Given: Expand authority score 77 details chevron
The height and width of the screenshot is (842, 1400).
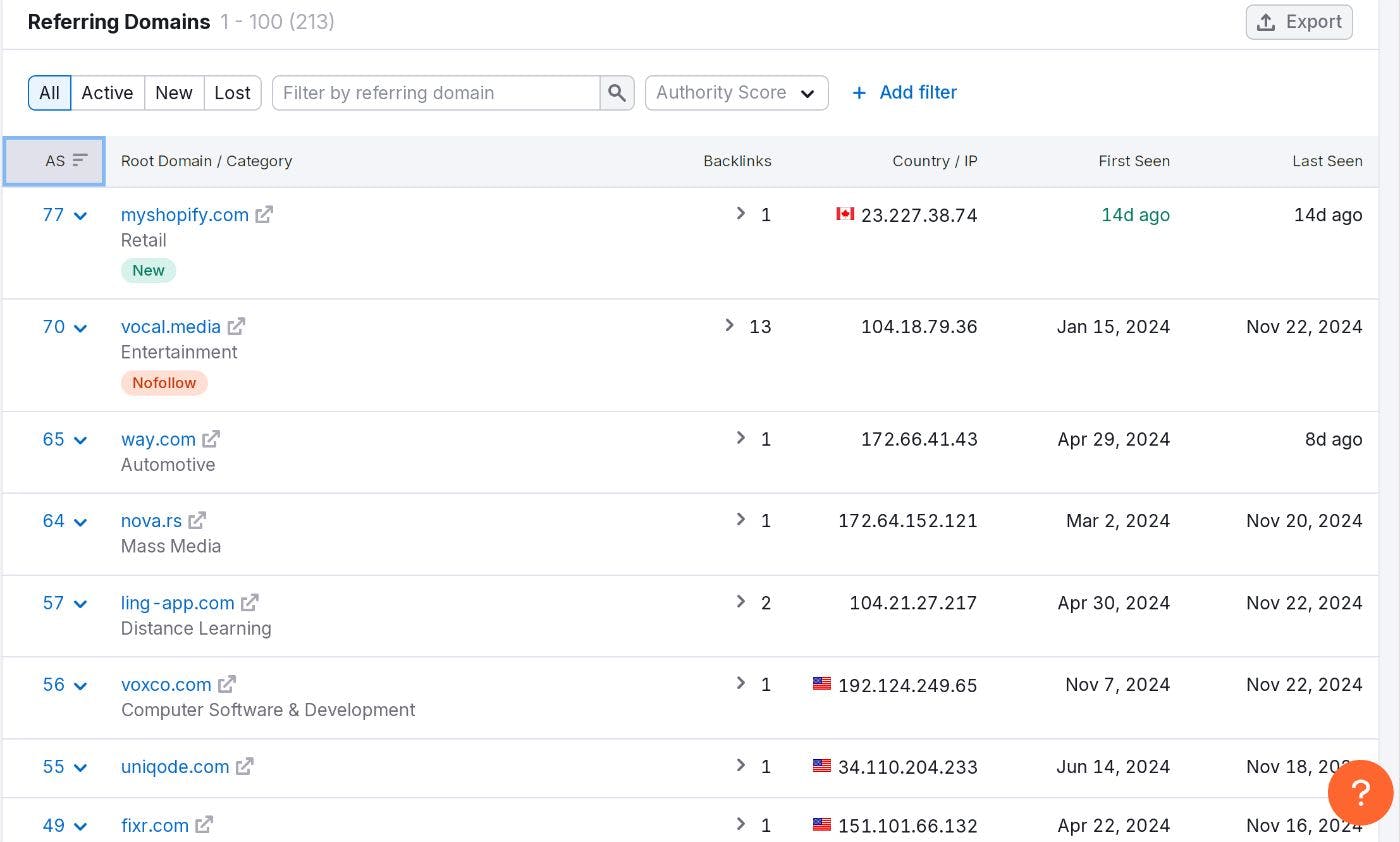Looking at the screenshot, I should click(x=80, y=216).
